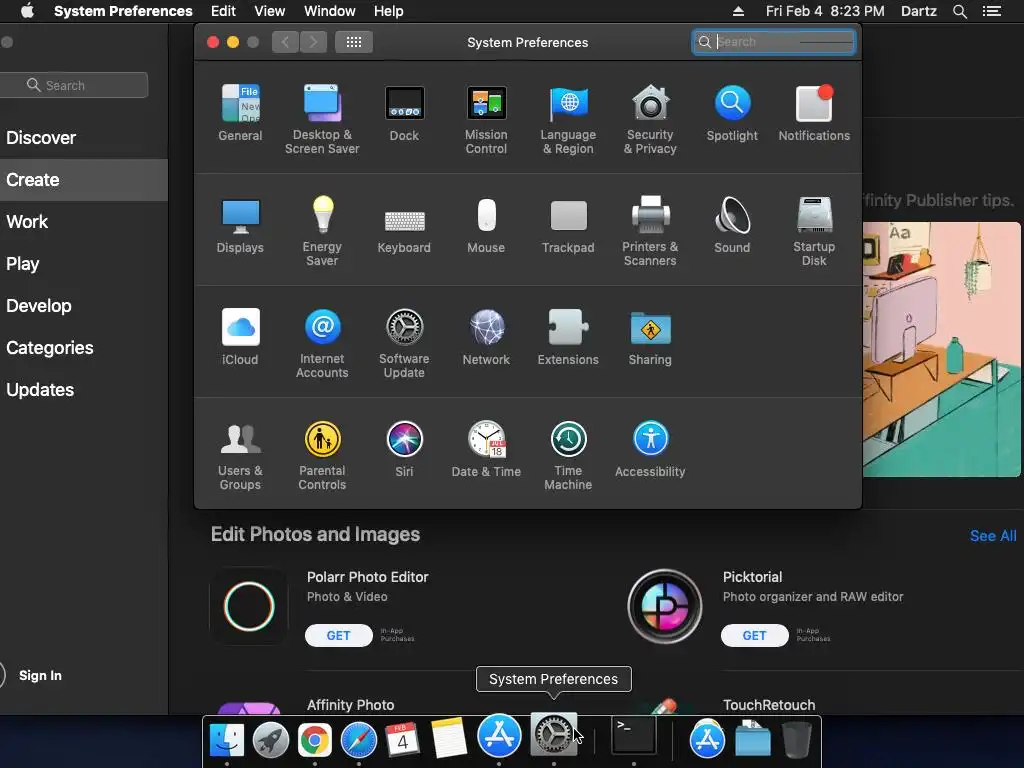Open the Extensions preference pane

(x=568, y=336)
